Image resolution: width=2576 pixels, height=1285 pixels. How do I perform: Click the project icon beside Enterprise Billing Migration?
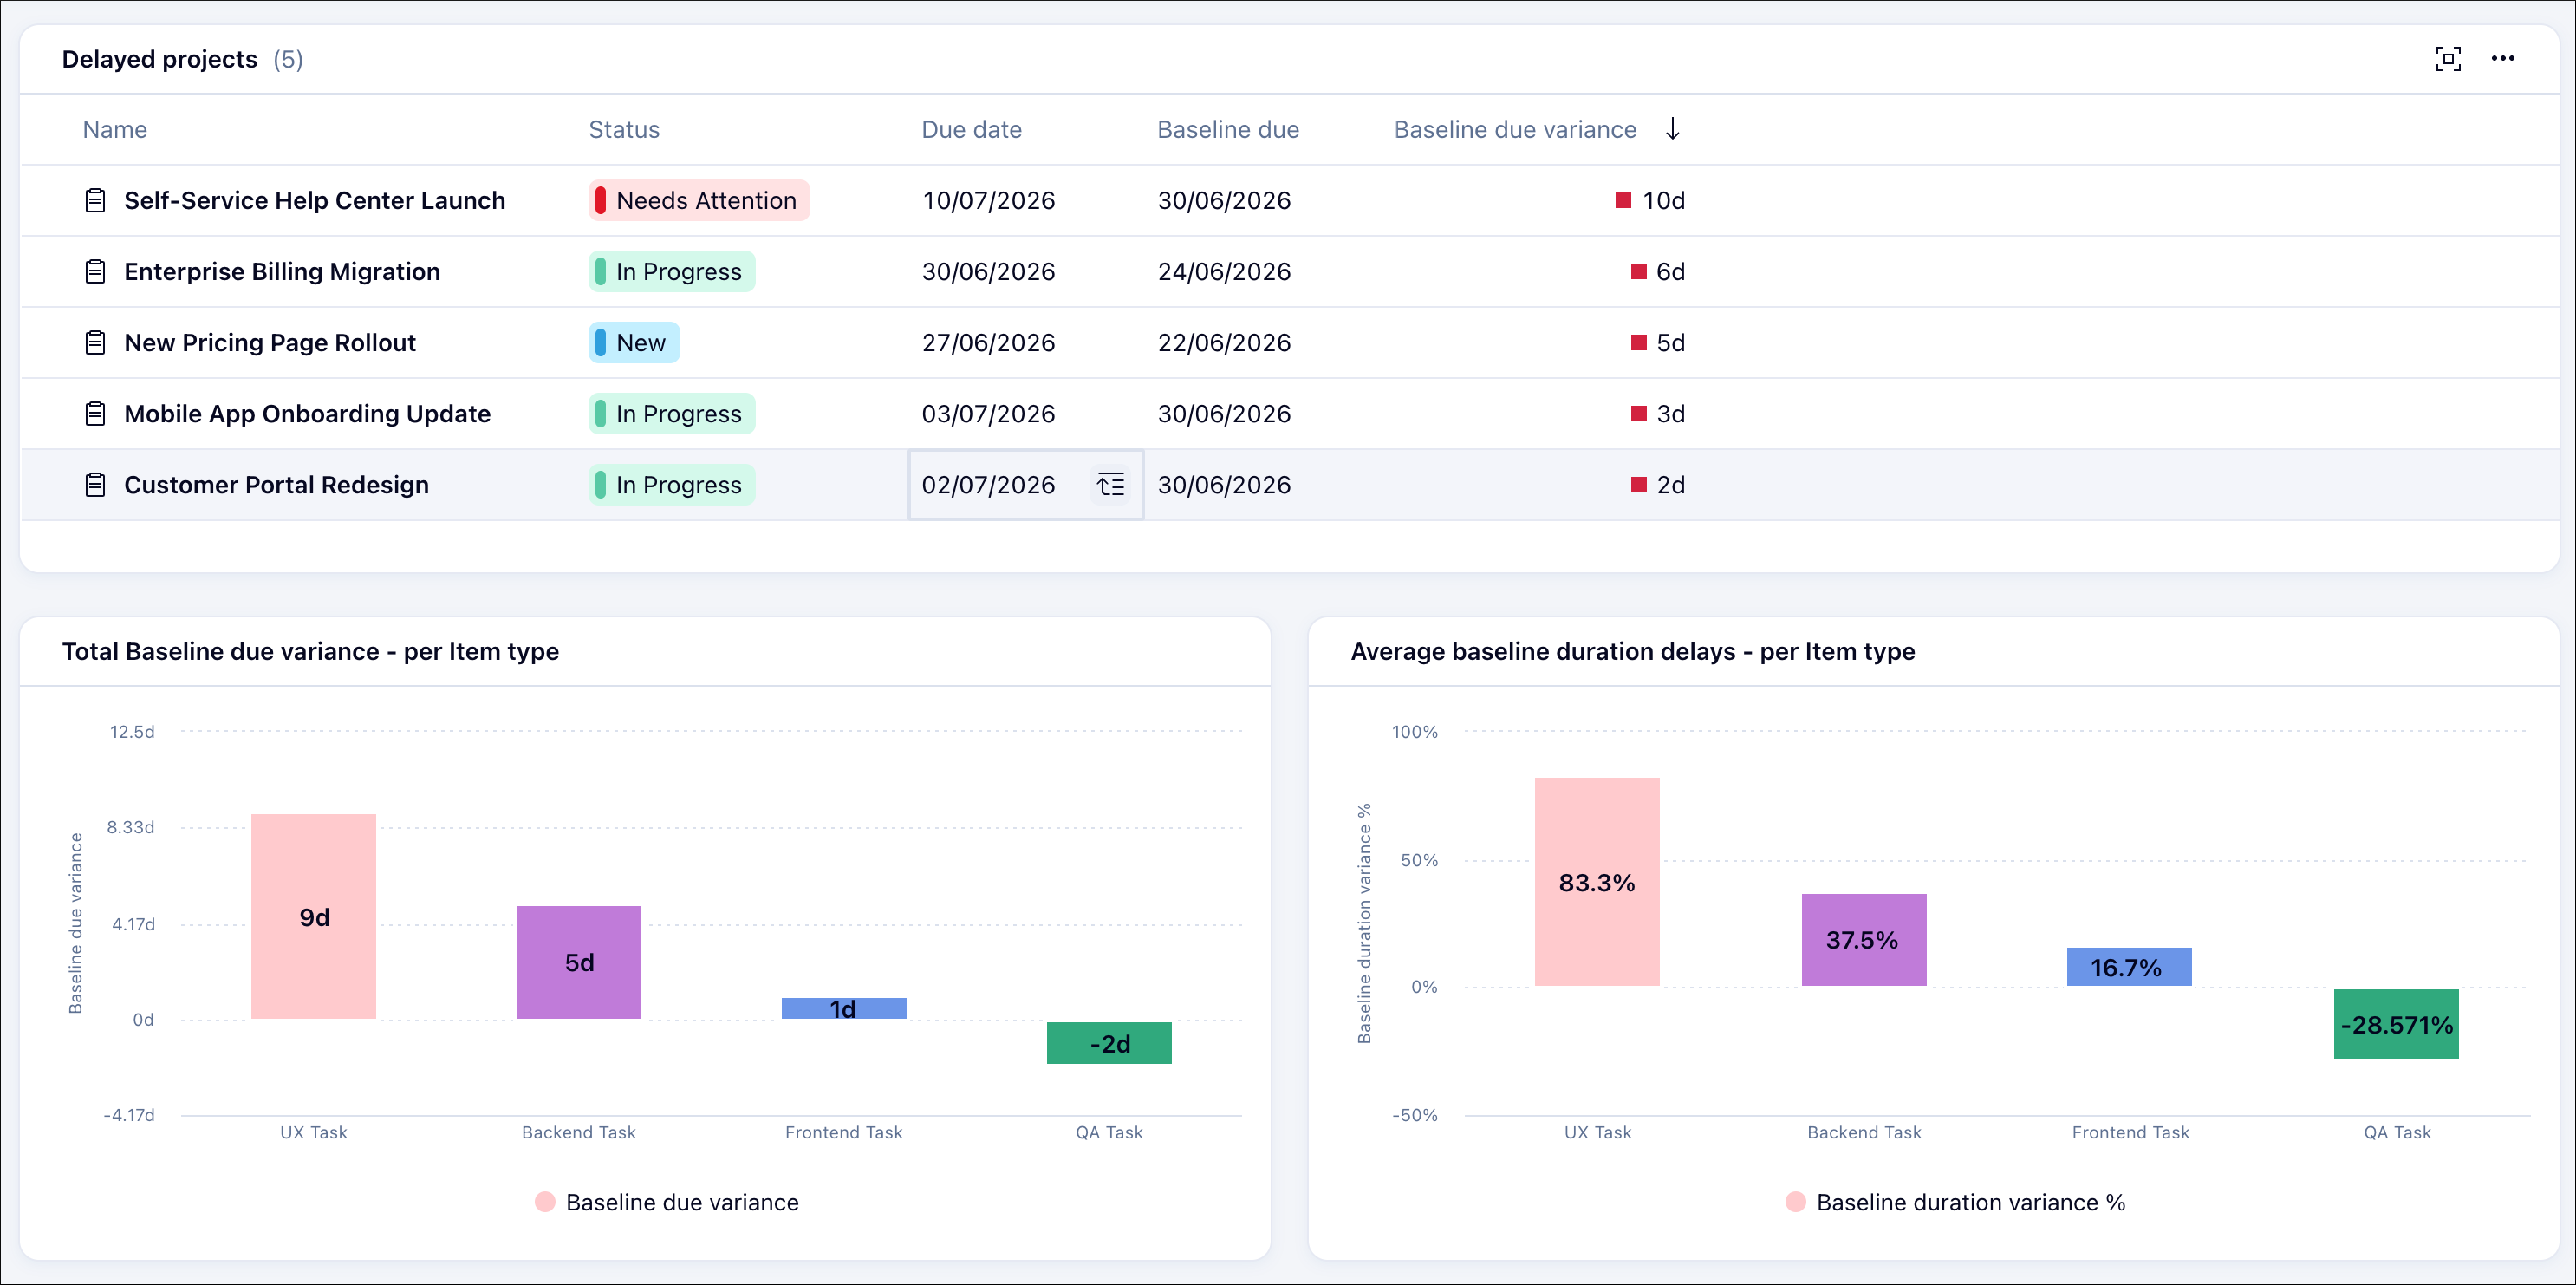point(95,272)
